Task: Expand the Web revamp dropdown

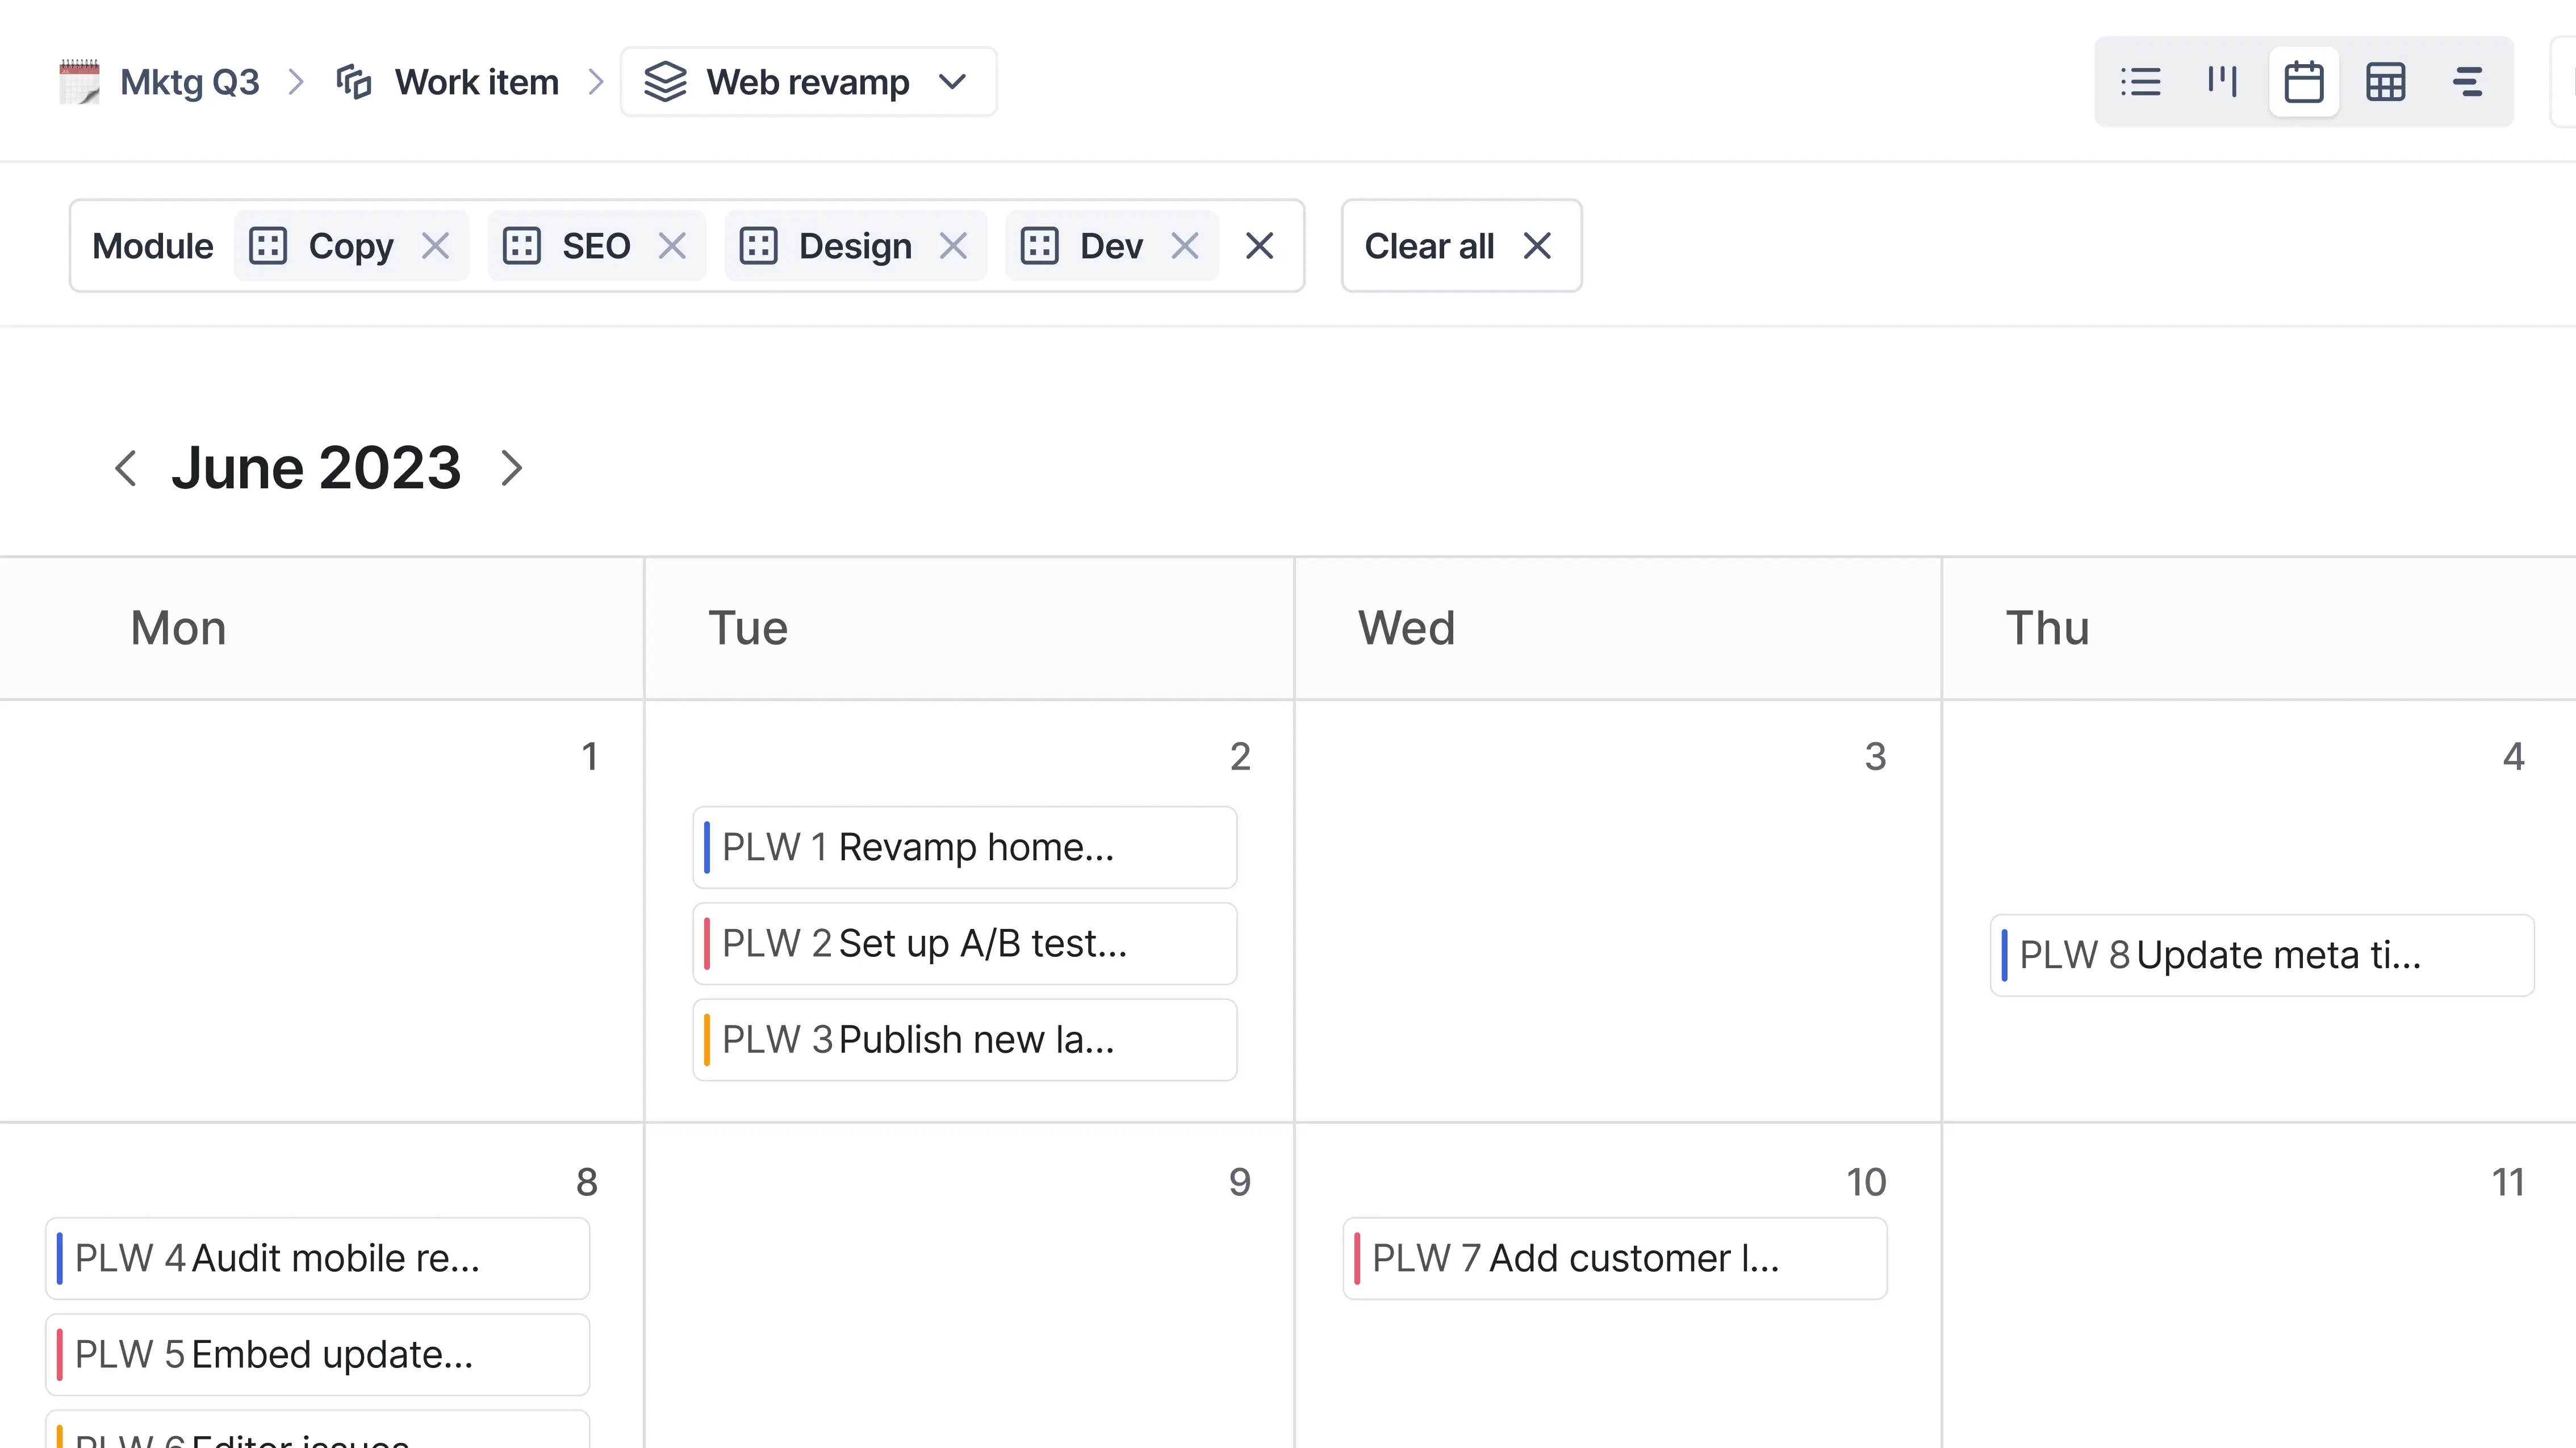Action: pyautogui.click(x=952, y=82)
